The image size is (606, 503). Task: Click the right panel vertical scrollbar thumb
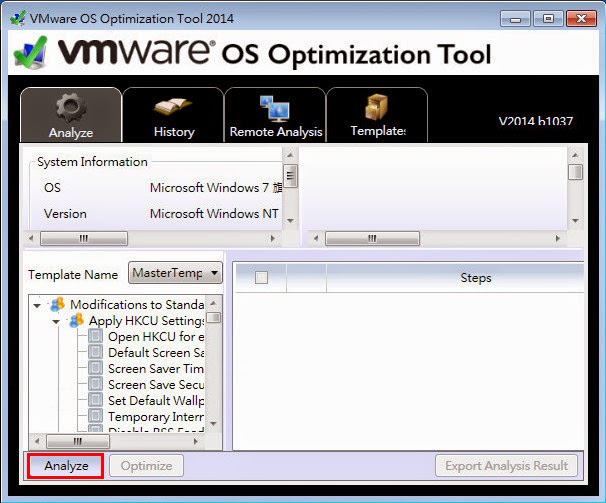tap(575, 172)
